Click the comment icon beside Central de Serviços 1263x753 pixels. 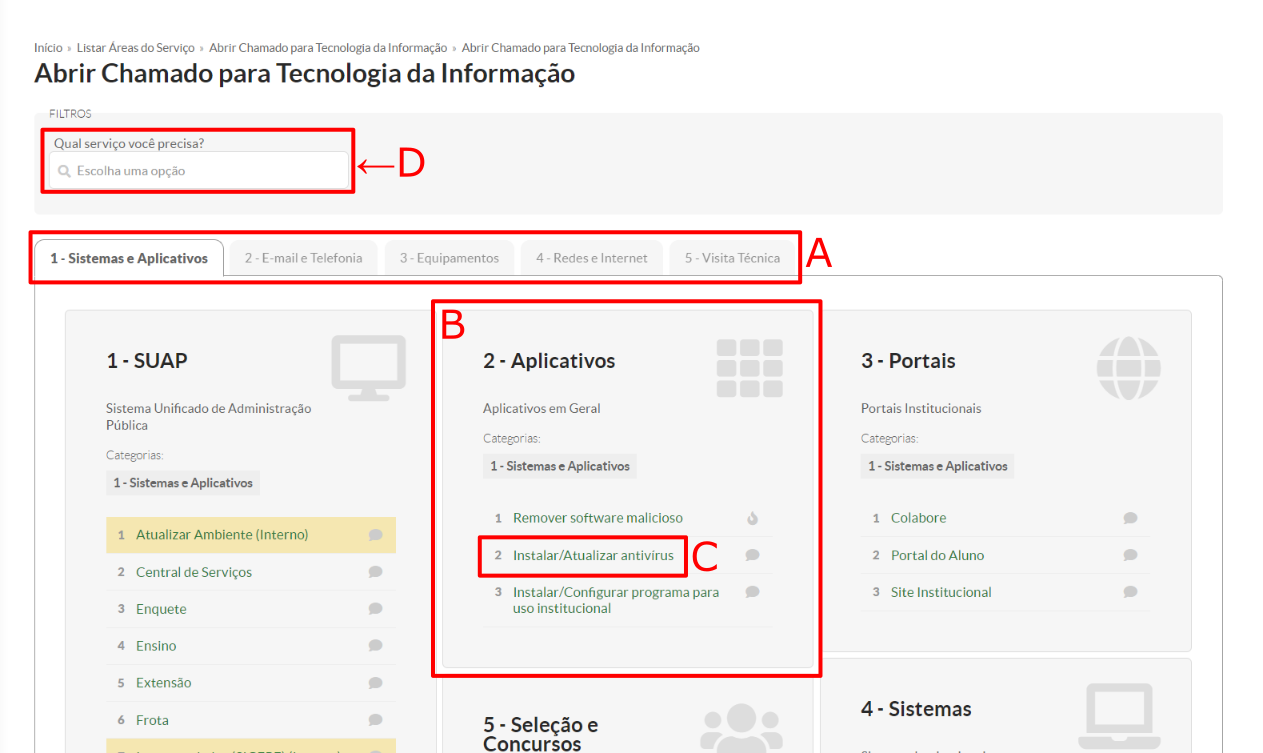coord(375,572)
